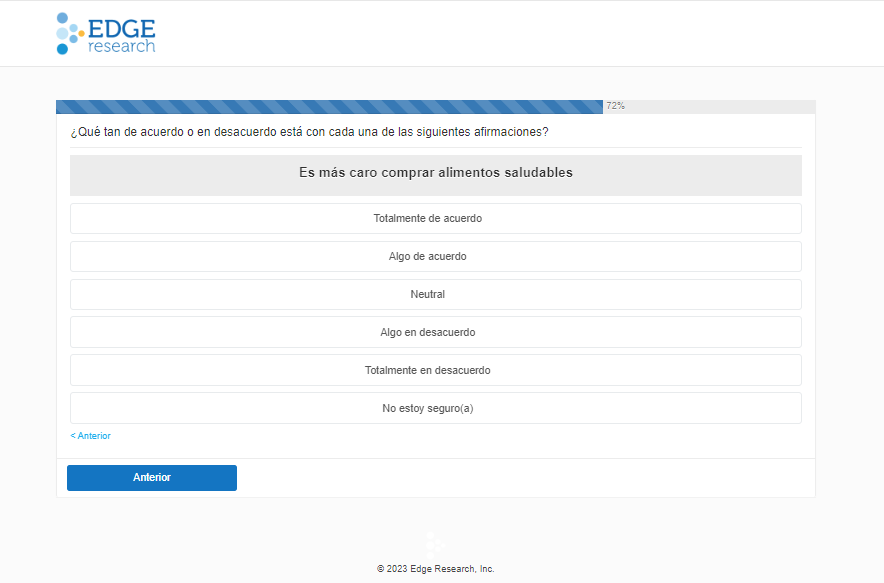884x583 pixels.
Task: Click the Edge Research logo
Action: (106, 34)
